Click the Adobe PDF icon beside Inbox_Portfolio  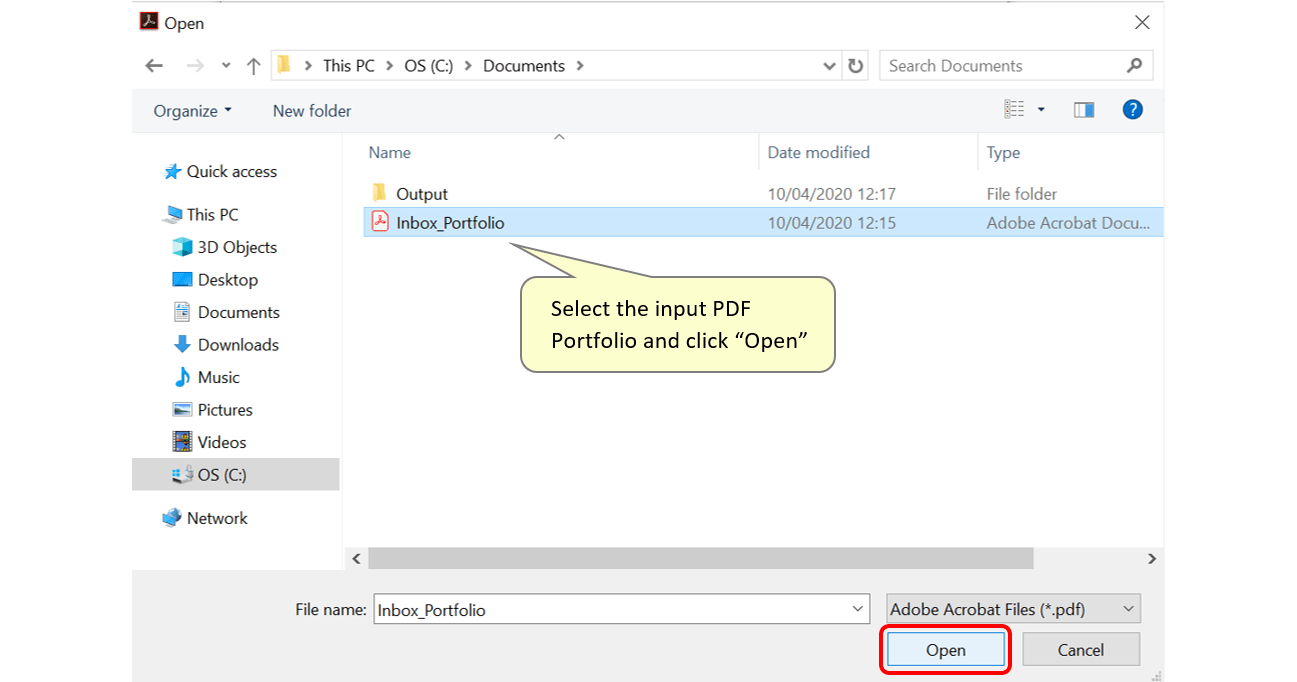click(379, 222)
